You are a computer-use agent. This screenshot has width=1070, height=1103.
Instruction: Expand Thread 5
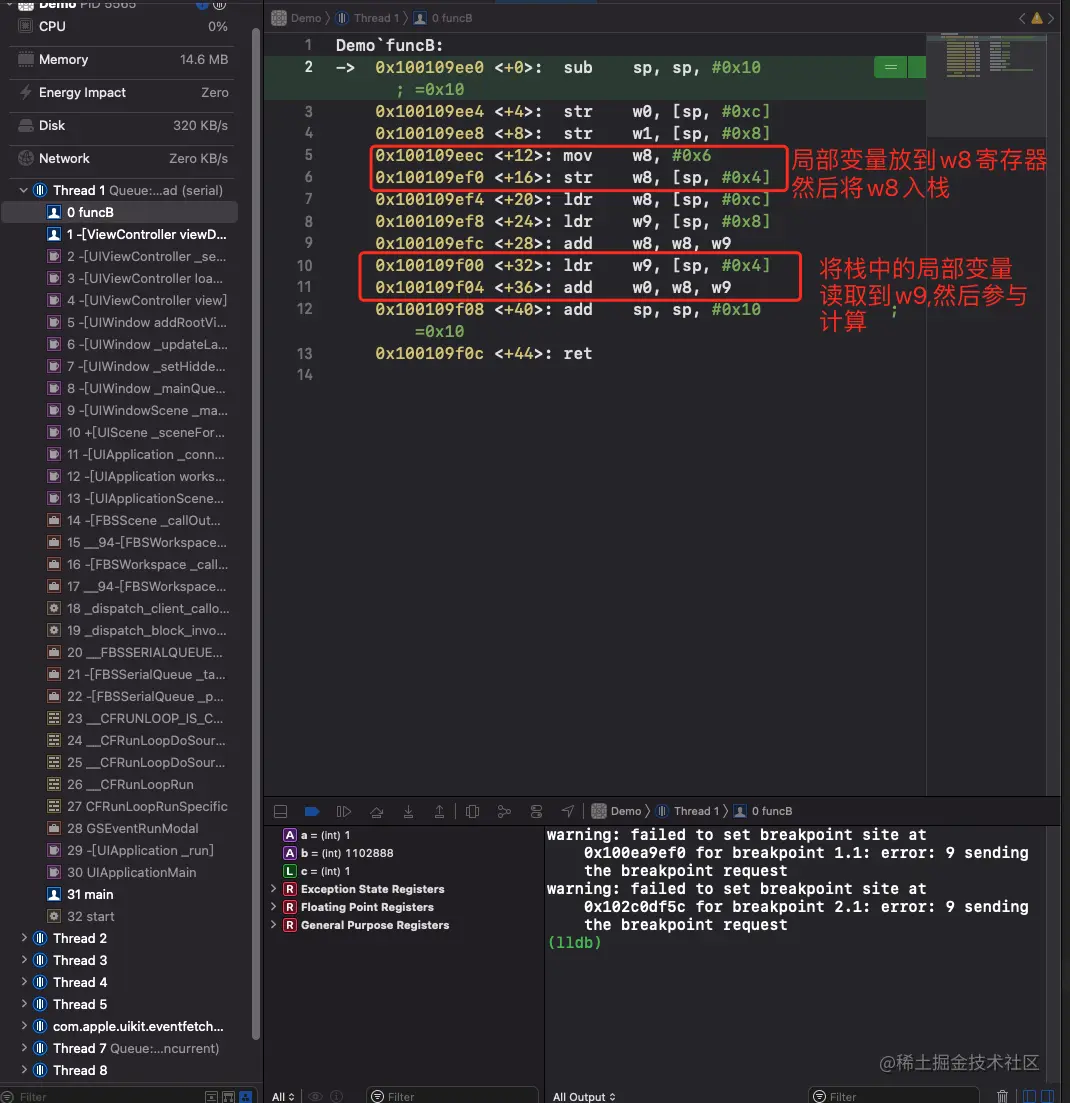[23, 1004]
